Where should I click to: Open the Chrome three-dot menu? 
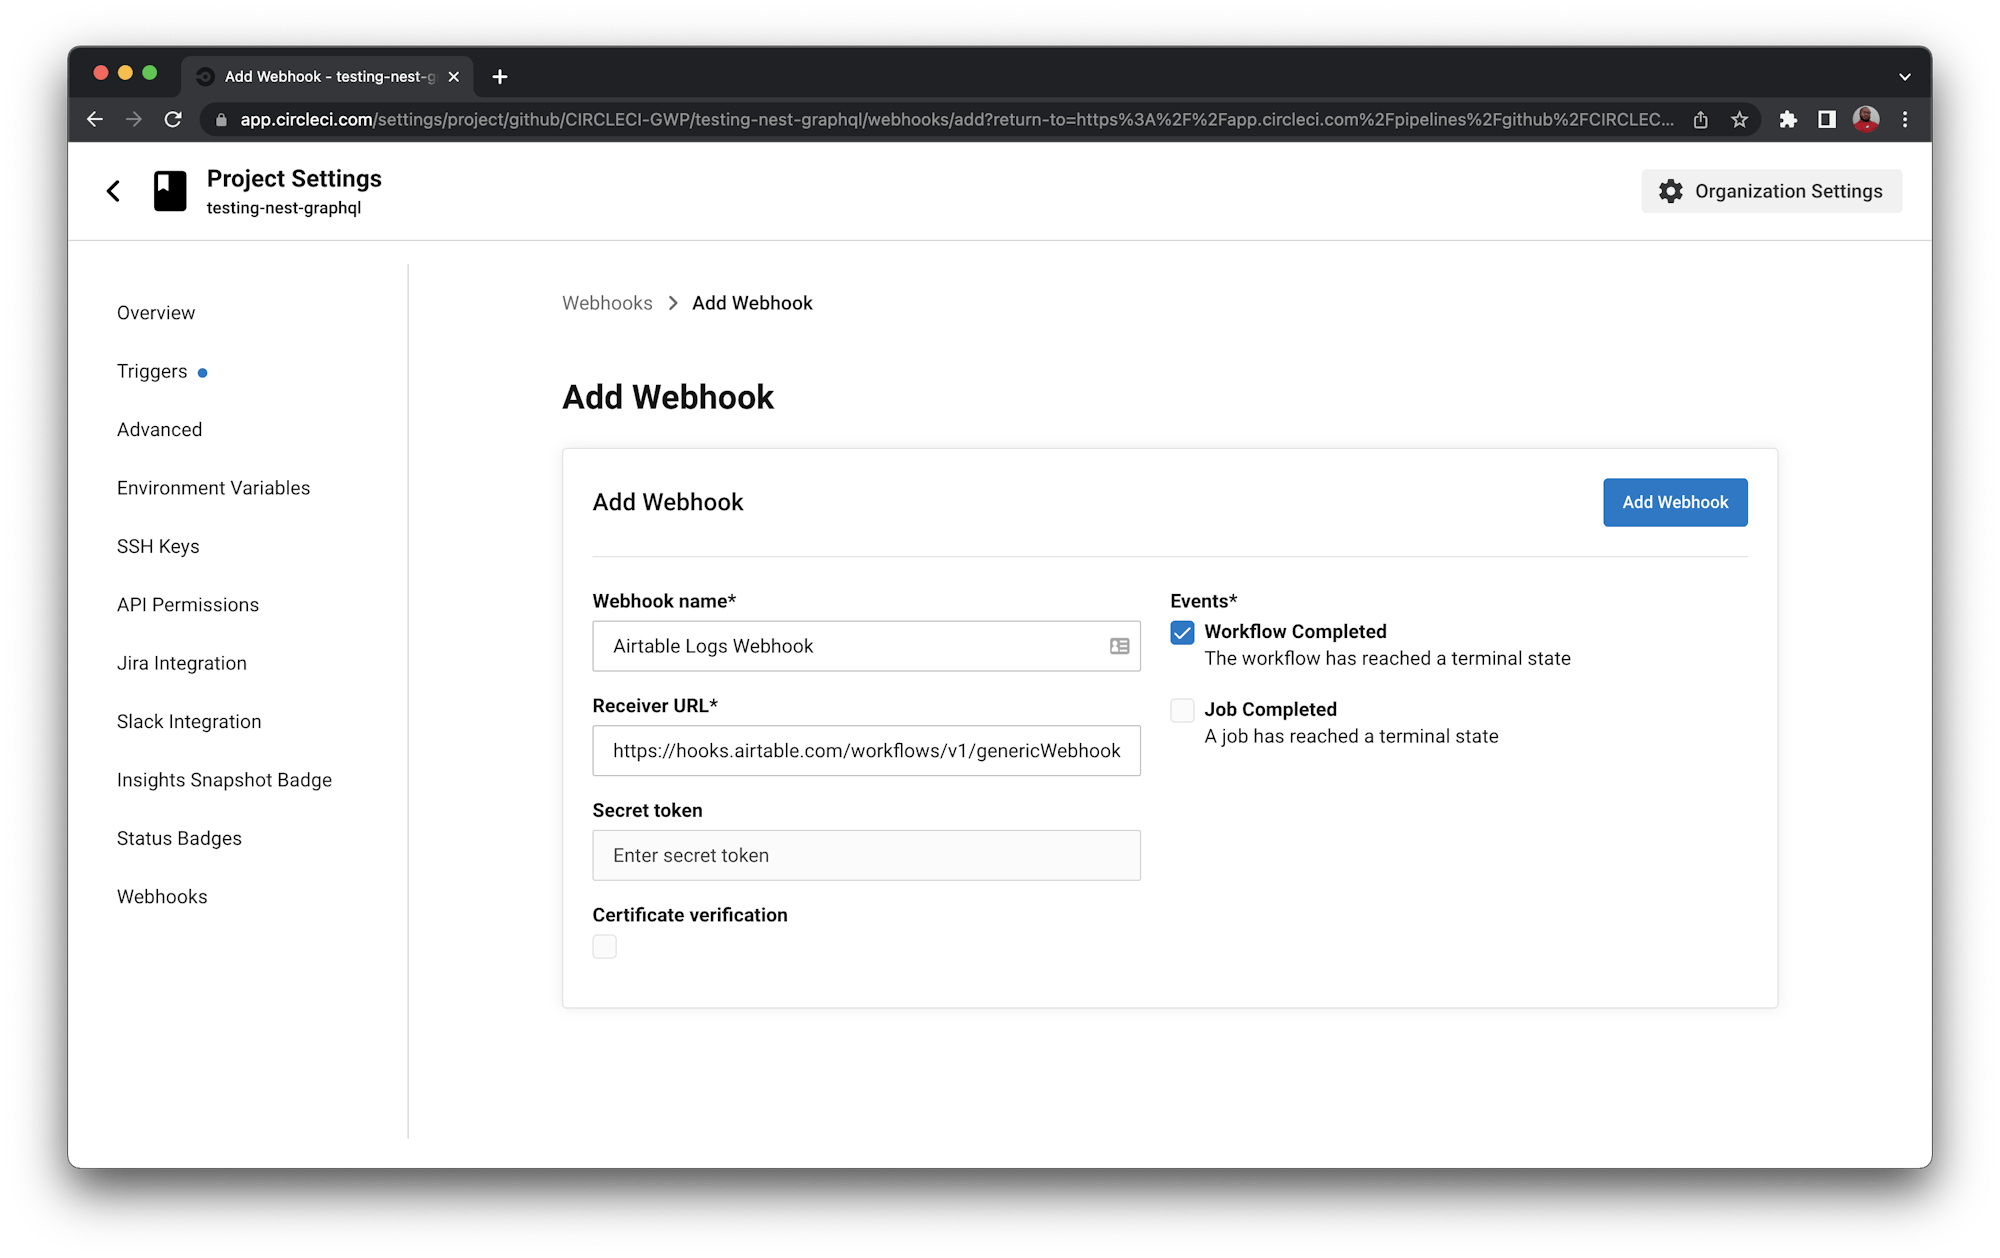click(1905, 119)
